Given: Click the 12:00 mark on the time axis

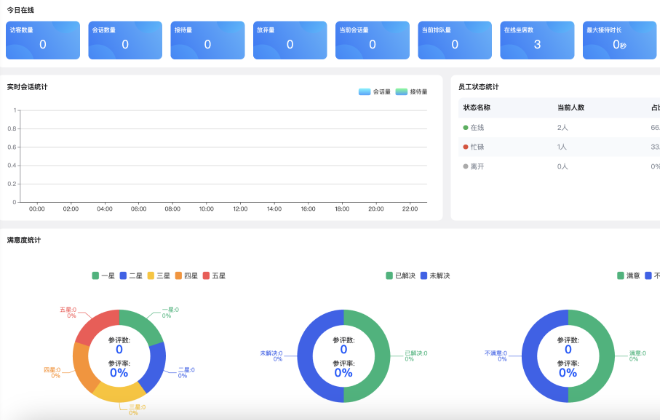Looking at the screenshot, I should tap(240, 209).
